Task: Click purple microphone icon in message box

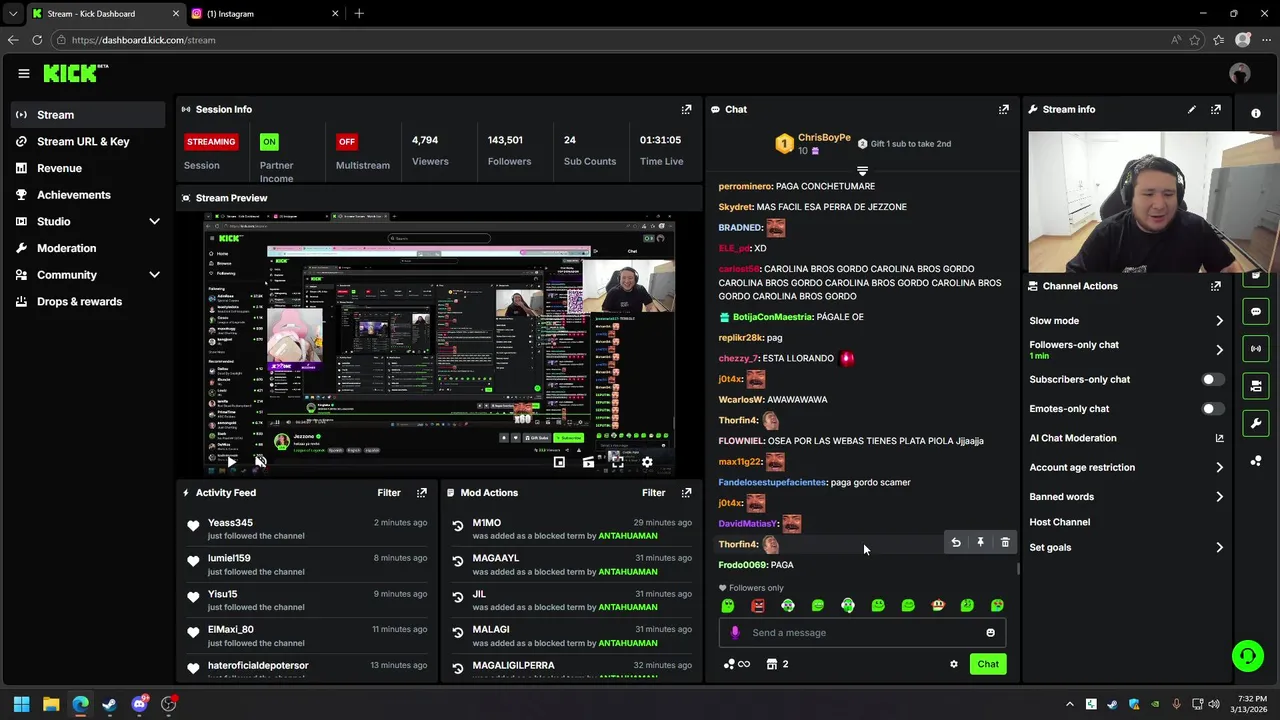Action: click(x=735, y=633)
